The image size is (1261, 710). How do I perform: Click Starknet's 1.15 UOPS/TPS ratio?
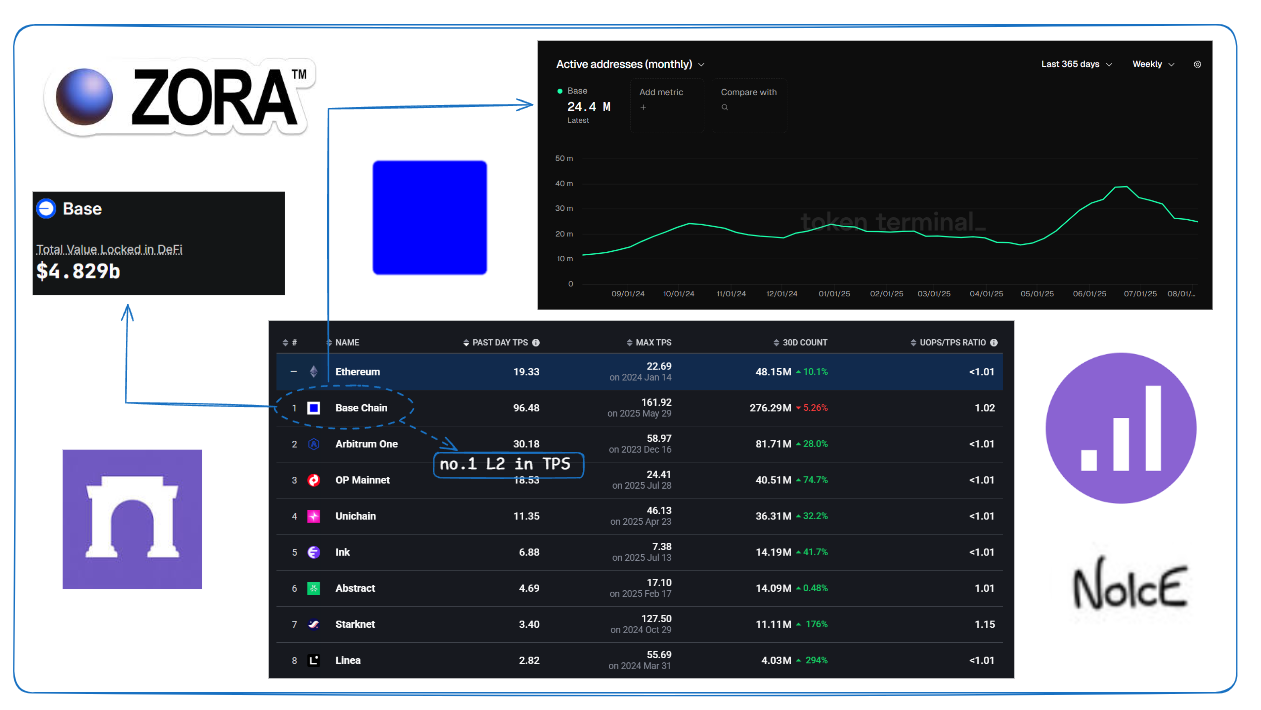(984, 624)
